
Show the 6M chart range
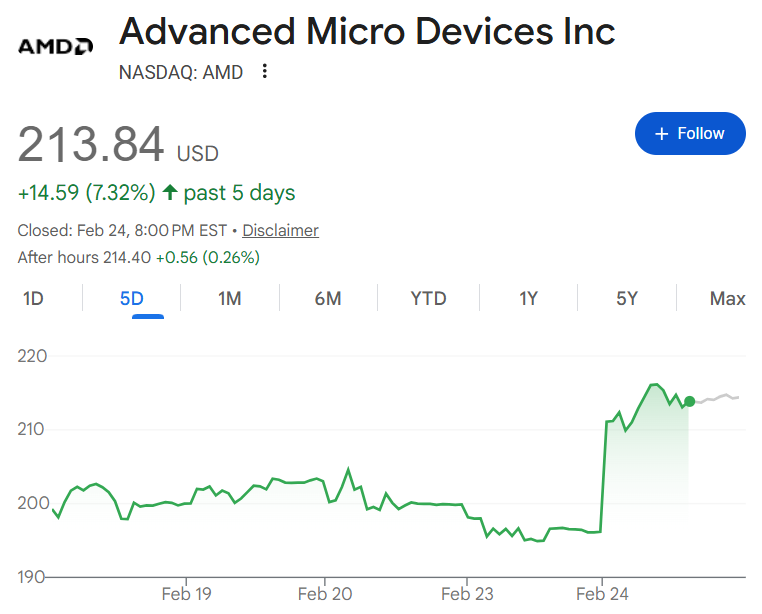click(x=328, y=298)
